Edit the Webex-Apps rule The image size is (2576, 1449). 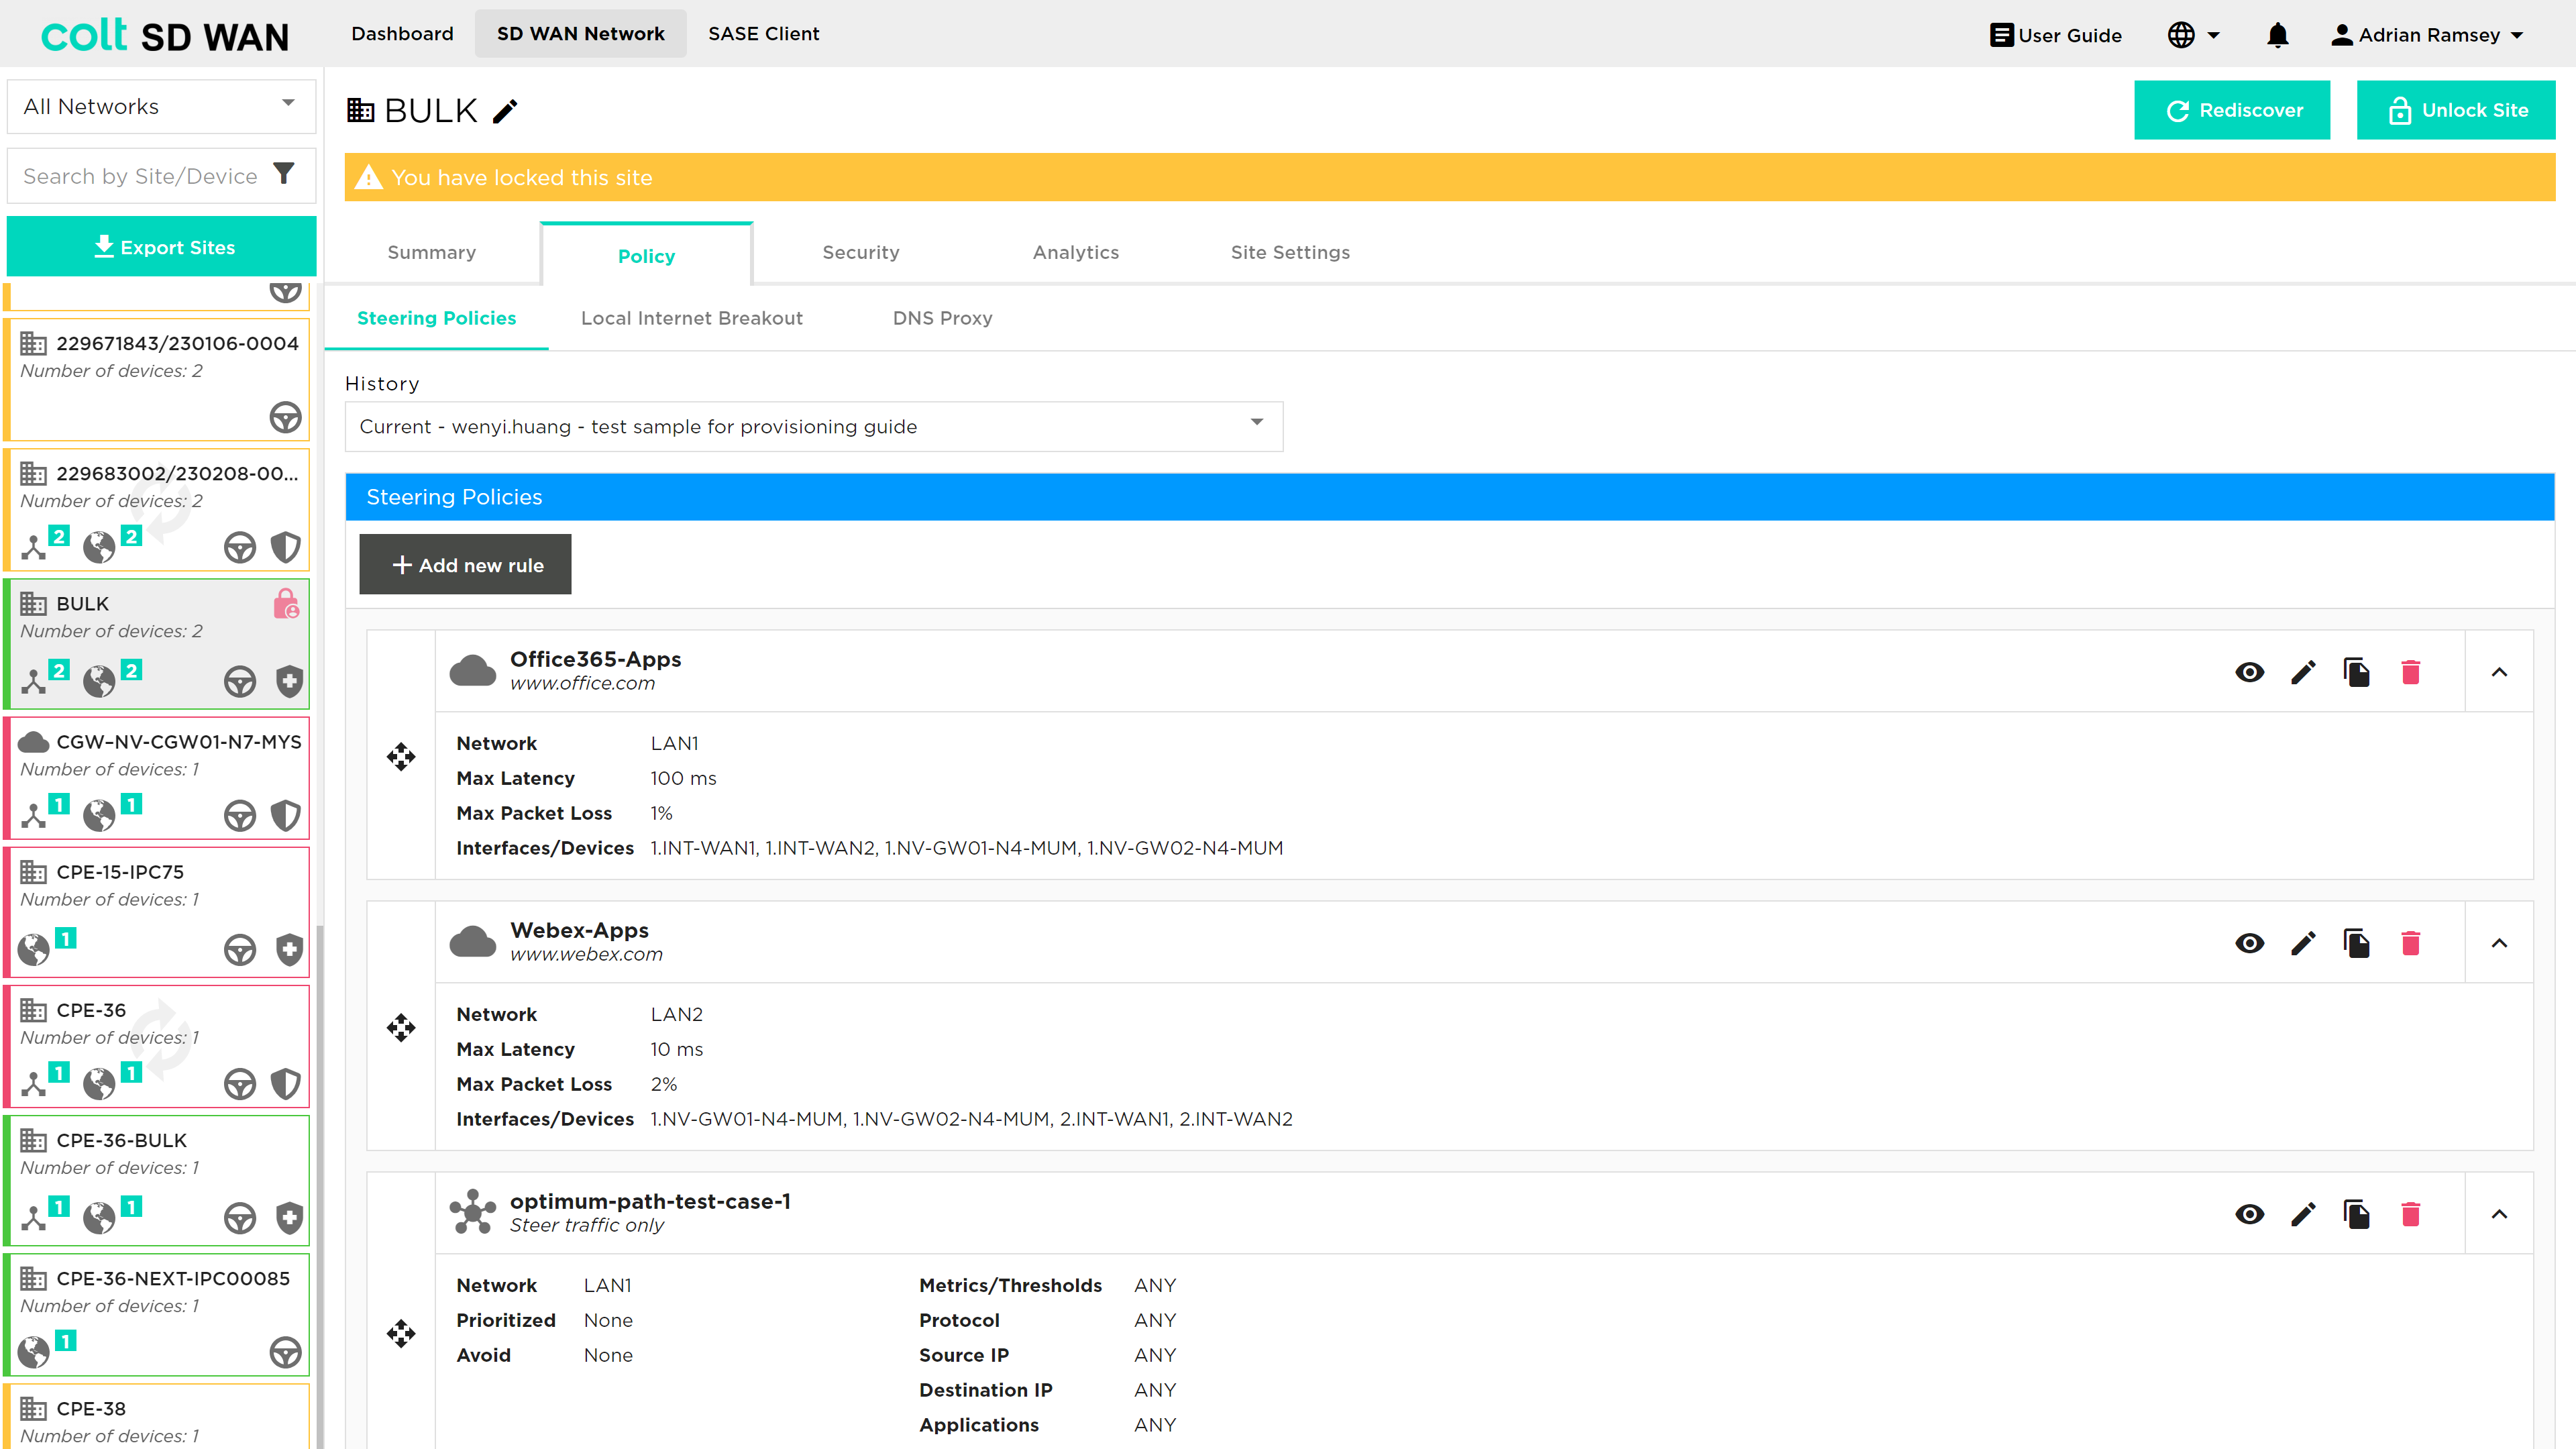click(2303, 943)
